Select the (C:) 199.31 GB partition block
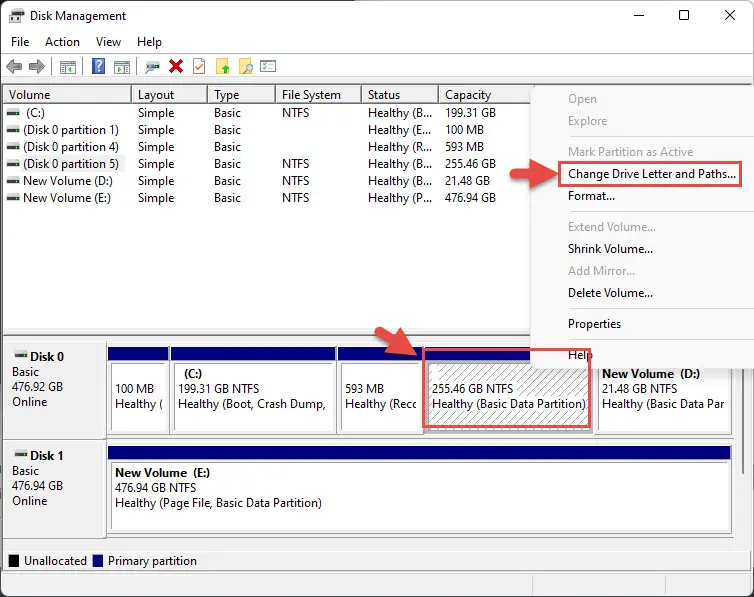Viewport: 754px width, 597px height. pyautogui.click(x=253, y=389)
